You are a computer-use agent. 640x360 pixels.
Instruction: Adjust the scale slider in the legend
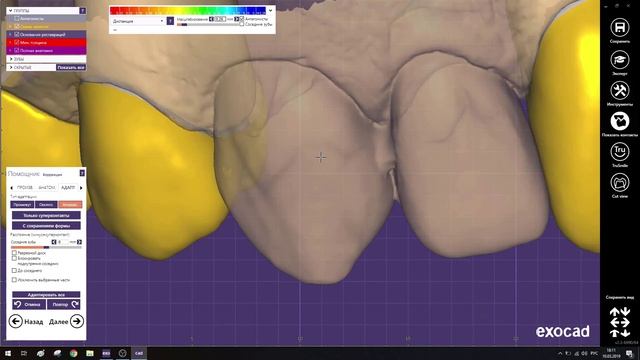tap(208, 24)
